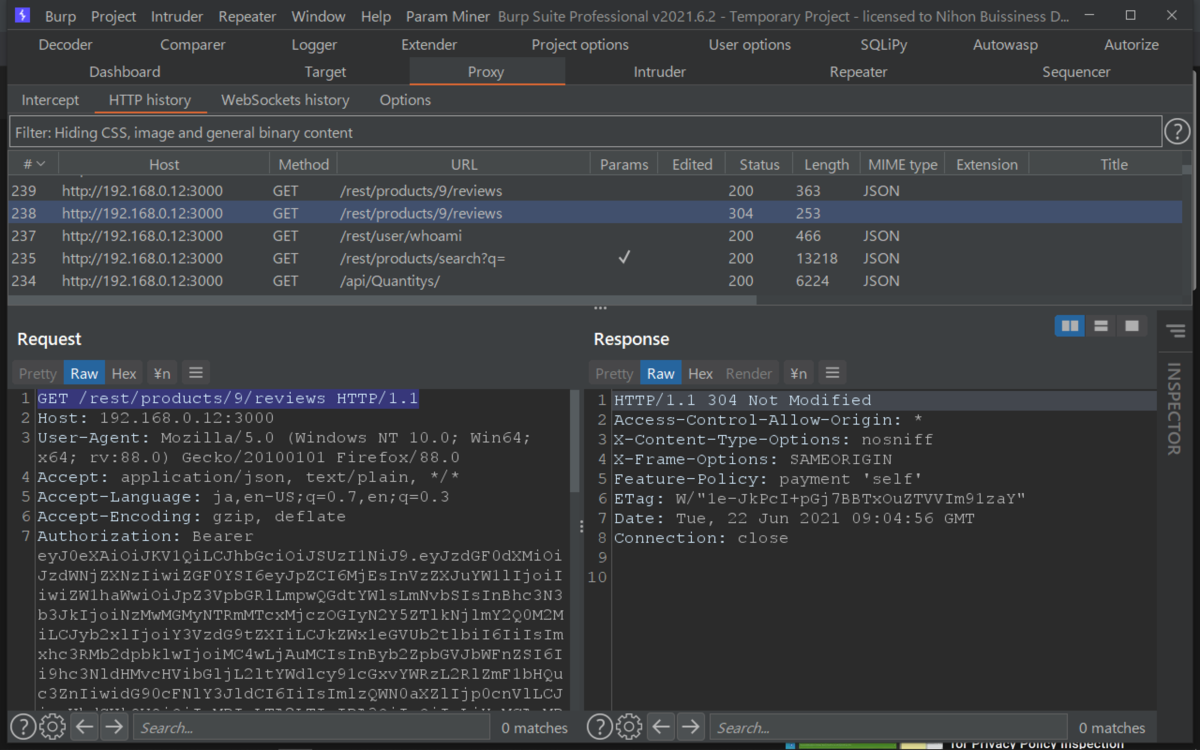Viewport: 1200px width, 750px height.
Task: Open request message actions hamburger icon
Action: 196,373
